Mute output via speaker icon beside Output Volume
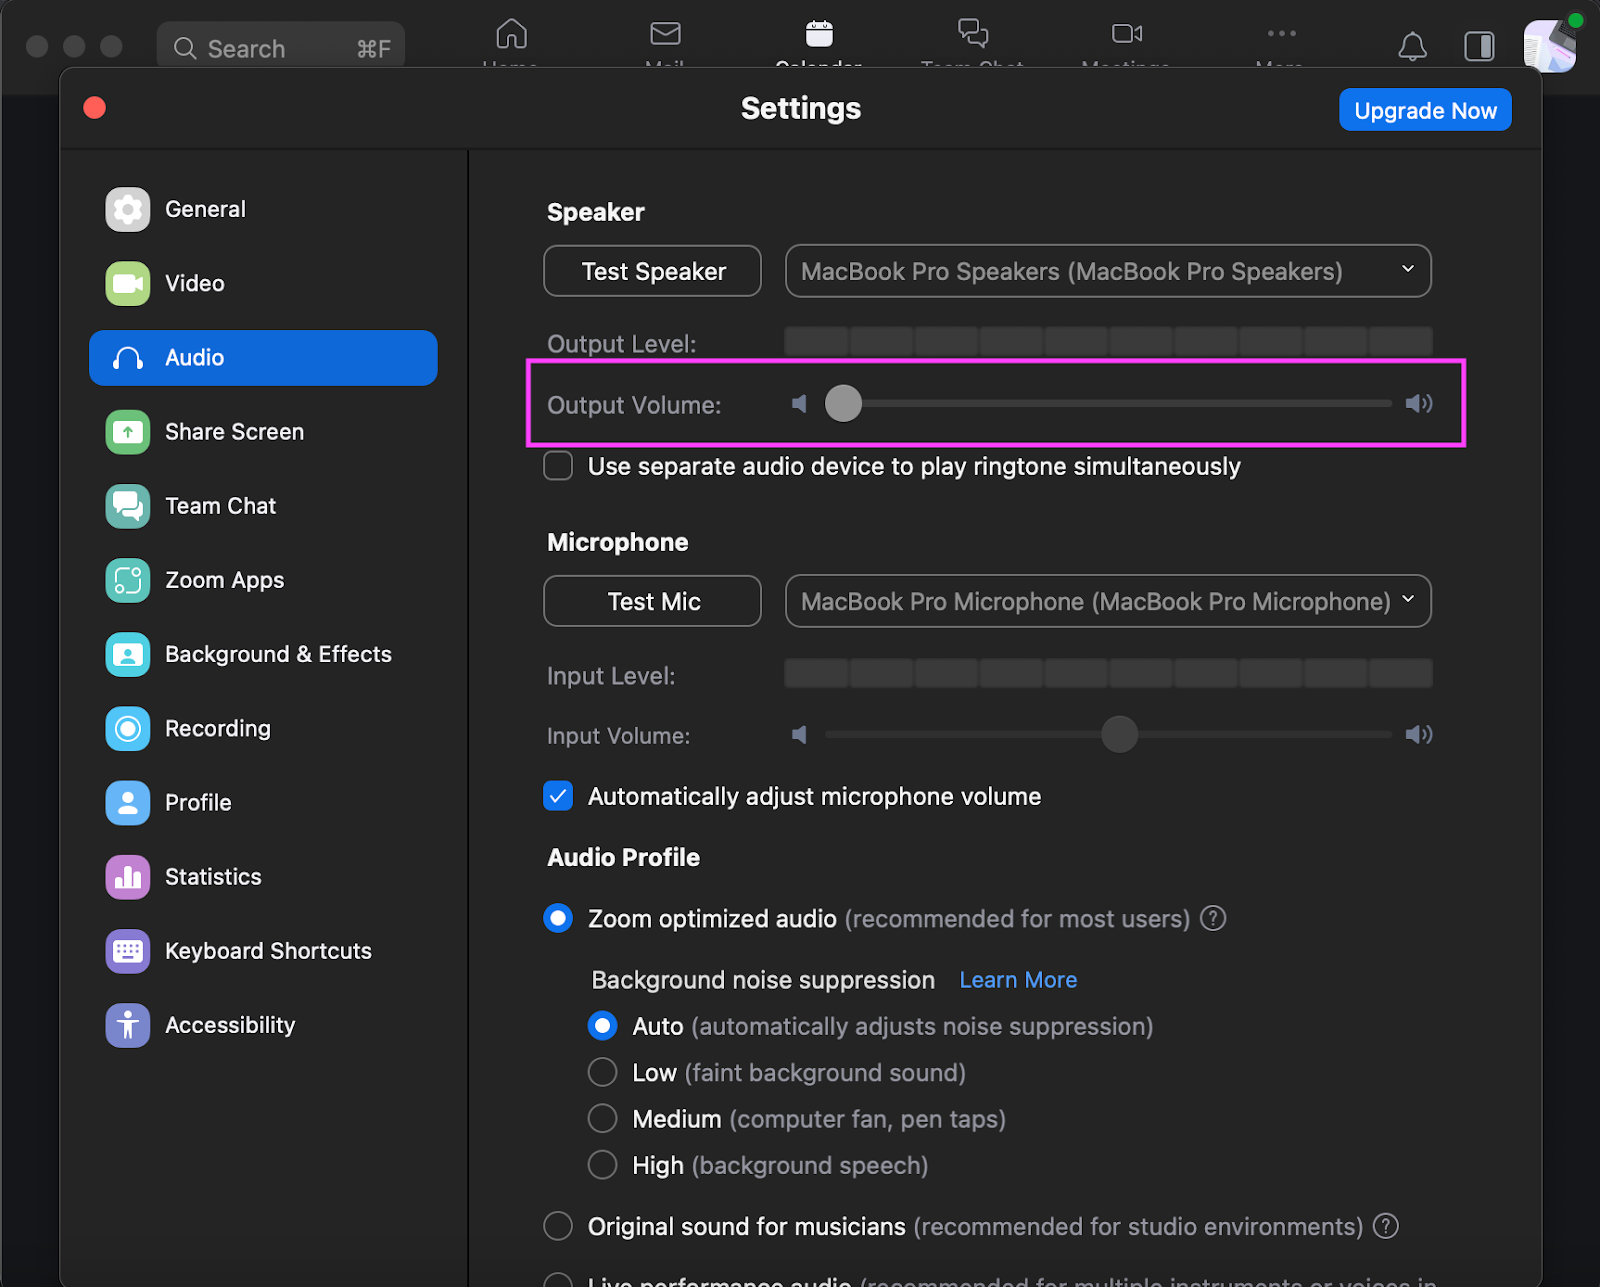1600x1287 pixels. pos(799,404)
